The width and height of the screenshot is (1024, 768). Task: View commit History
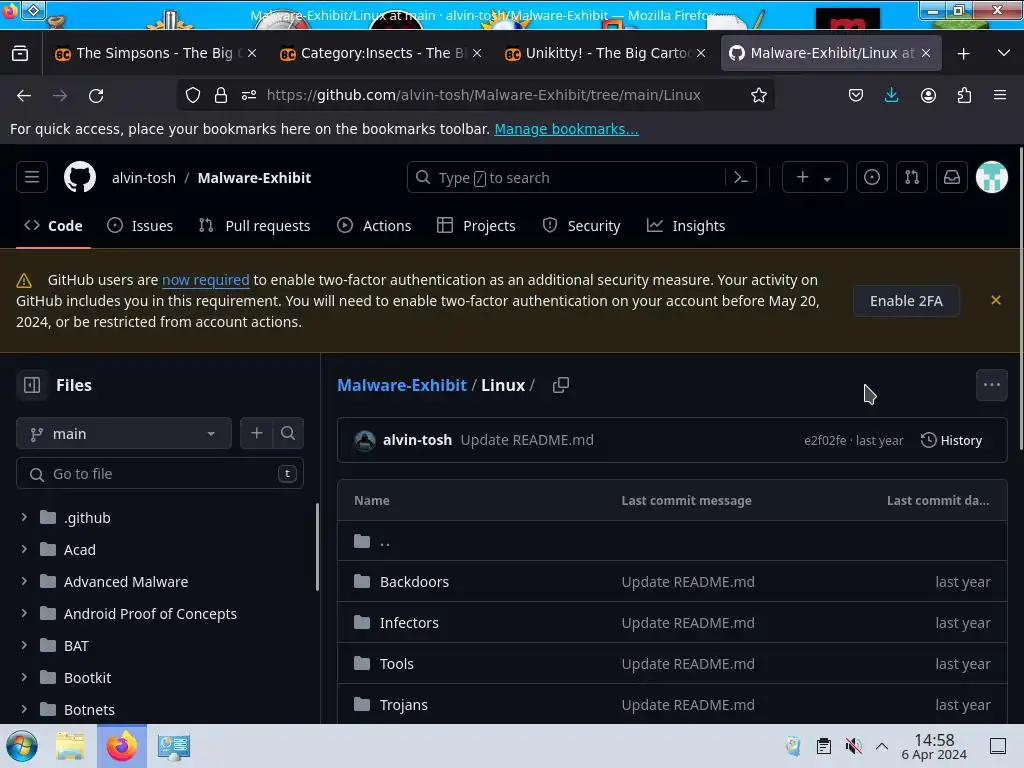click(951, 440)
